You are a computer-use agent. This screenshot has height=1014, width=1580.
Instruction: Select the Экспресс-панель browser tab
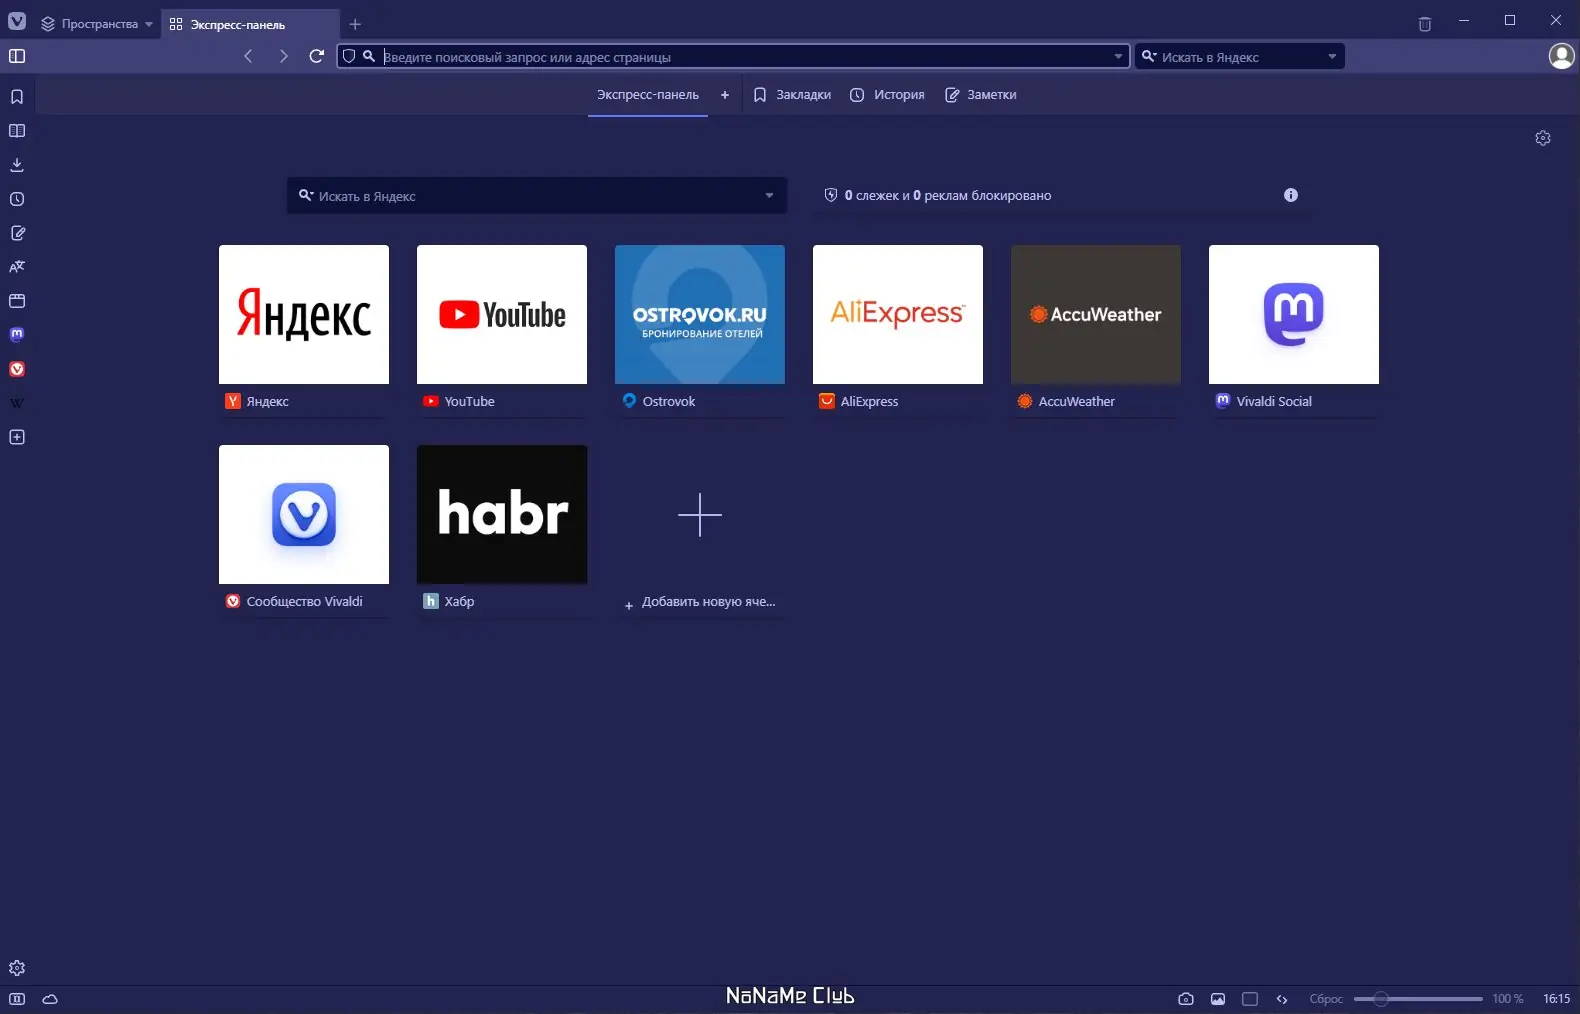click(250, 24)
